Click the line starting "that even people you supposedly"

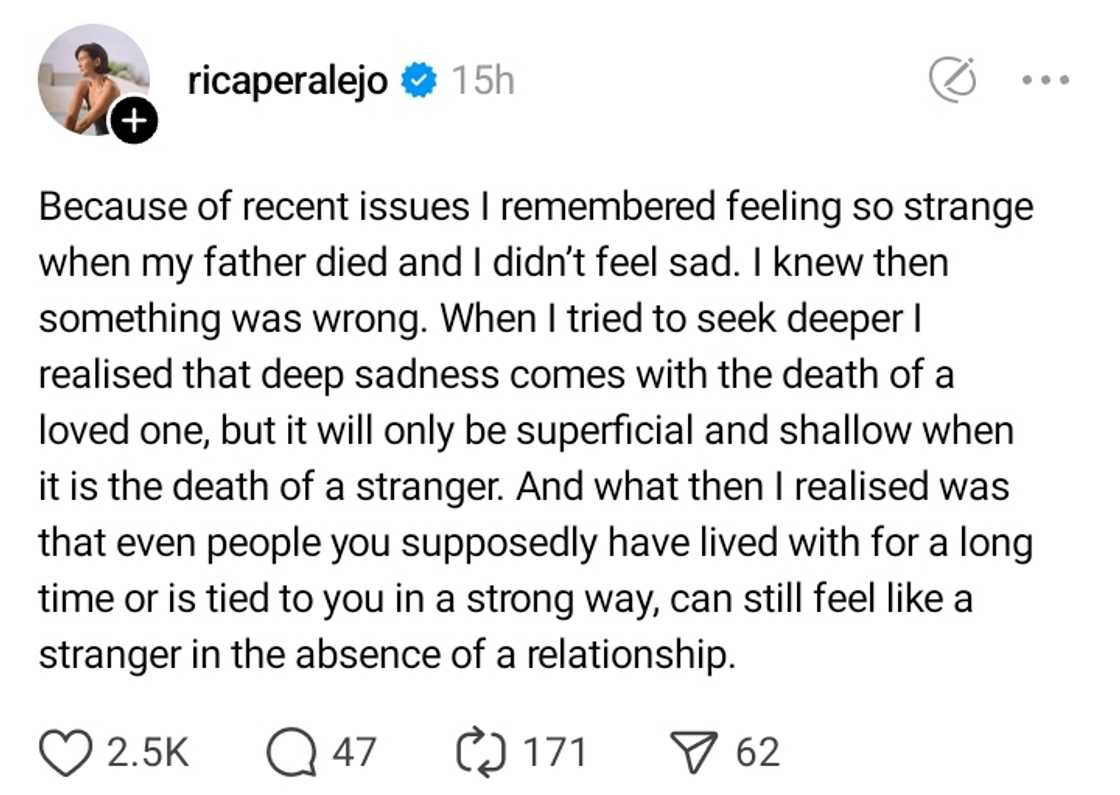pos(535,543)
